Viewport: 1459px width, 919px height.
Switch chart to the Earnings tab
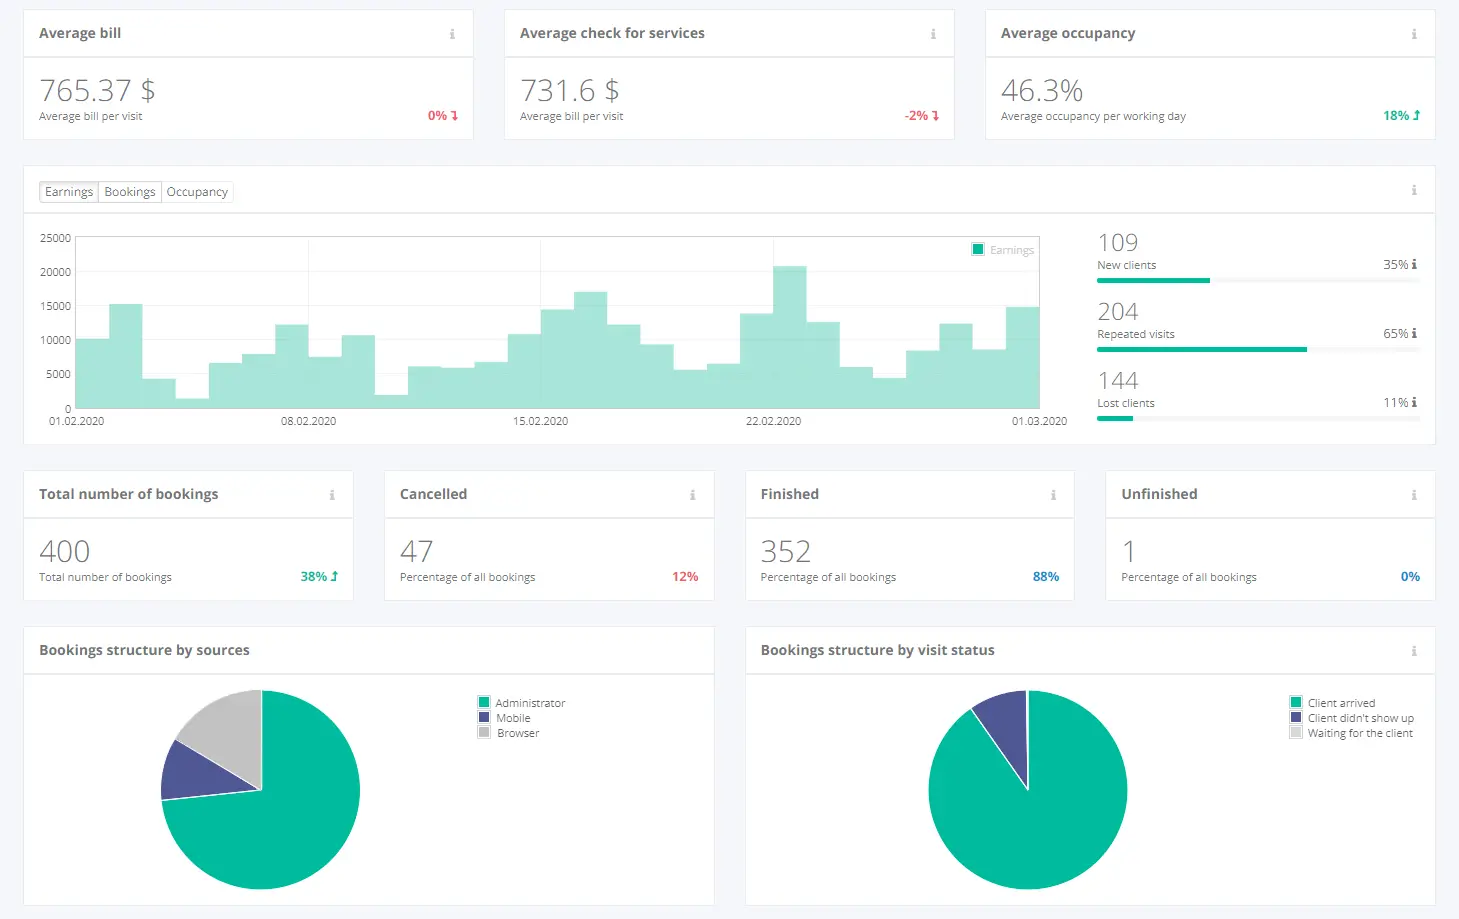coord(69,192)
